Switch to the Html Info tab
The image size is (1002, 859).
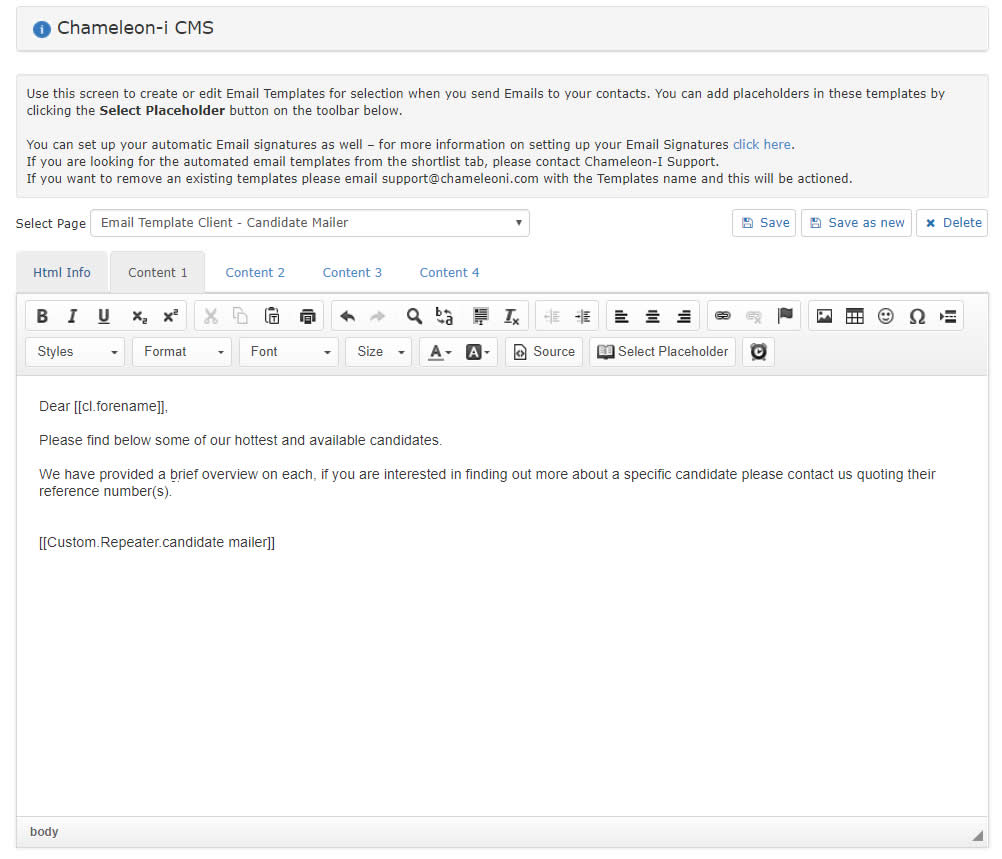pos(62,272)
